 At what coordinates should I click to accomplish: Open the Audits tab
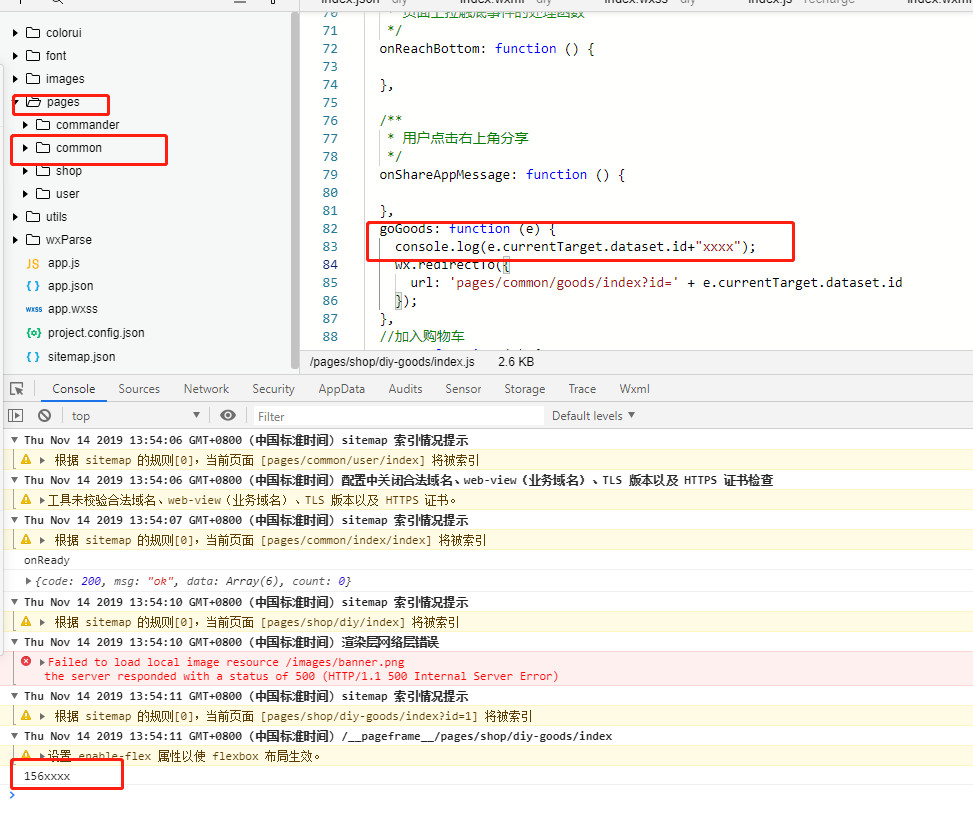(x=405, y=389)
